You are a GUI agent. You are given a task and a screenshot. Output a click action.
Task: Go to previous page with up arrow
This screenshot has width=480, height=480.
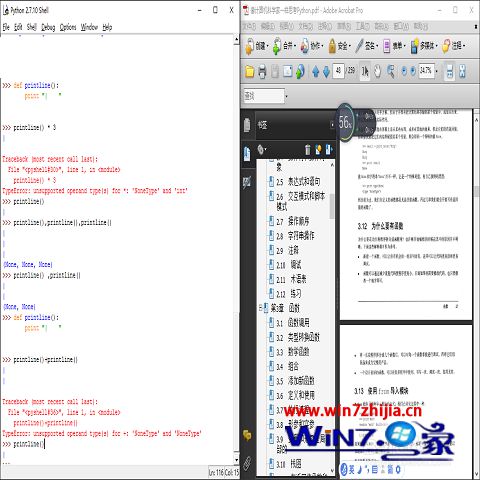(315, 71)
